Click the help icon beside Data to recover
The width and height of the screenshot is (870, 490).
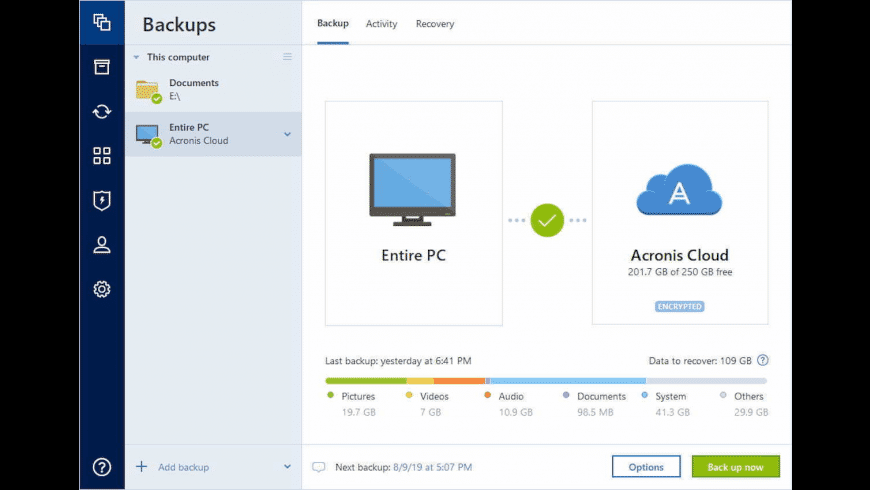click(763, 361)
